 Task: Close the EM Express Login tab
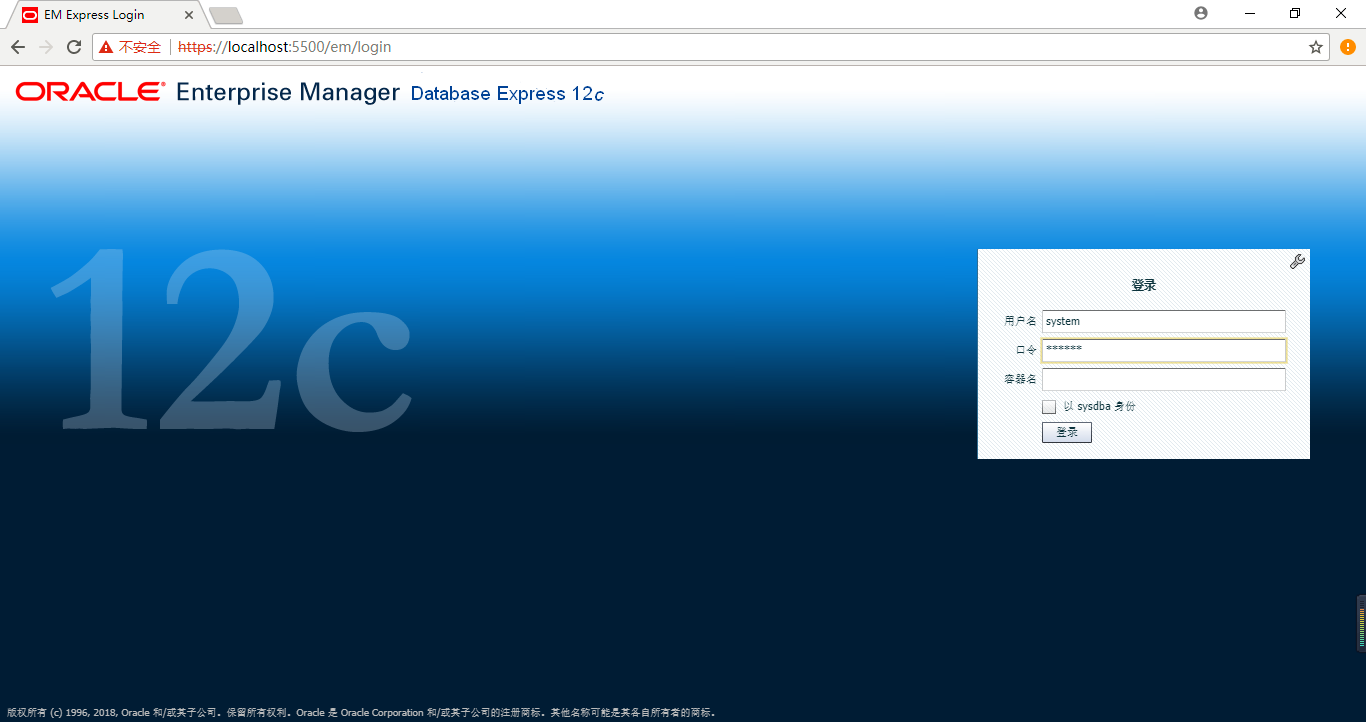click(189, 15)
